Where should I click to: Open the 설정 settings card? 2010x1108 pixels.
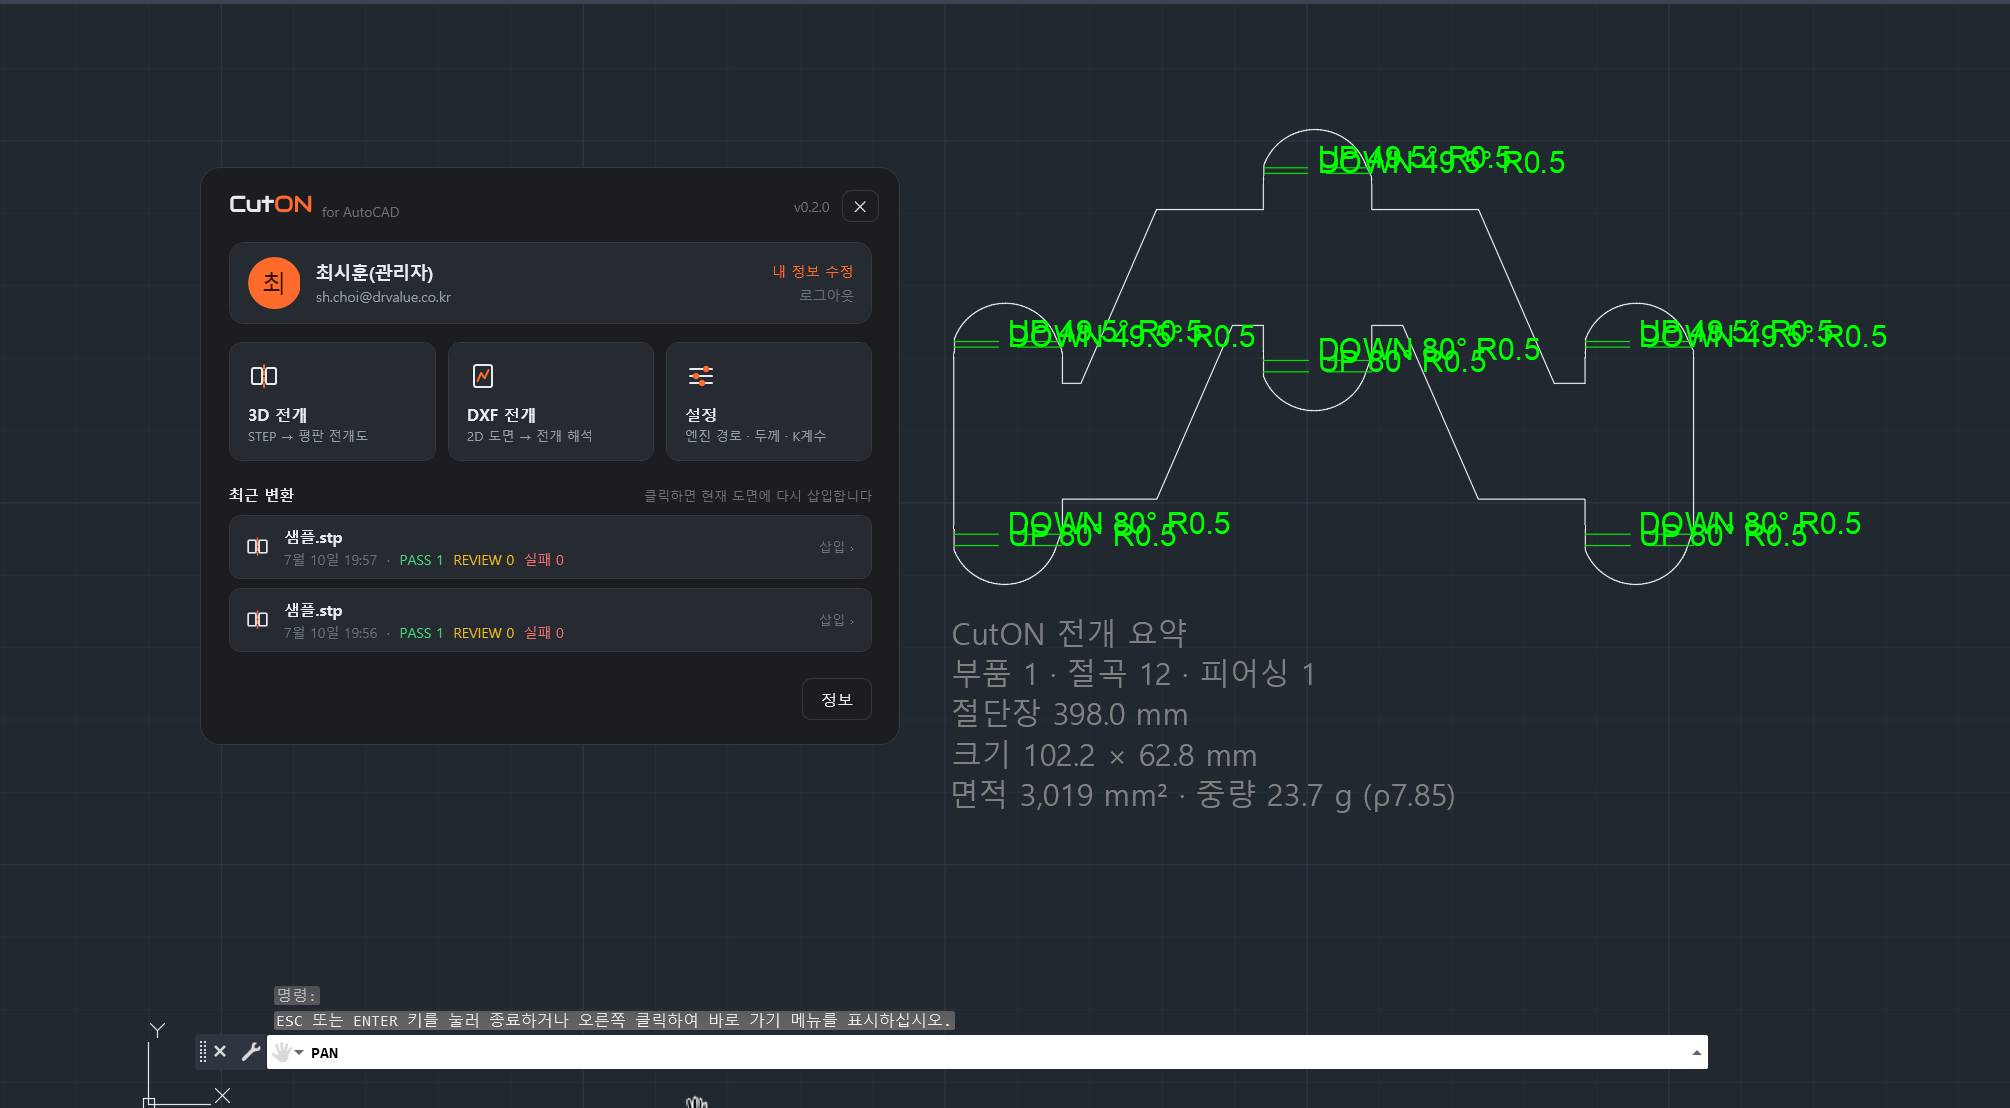coord(769,401)
